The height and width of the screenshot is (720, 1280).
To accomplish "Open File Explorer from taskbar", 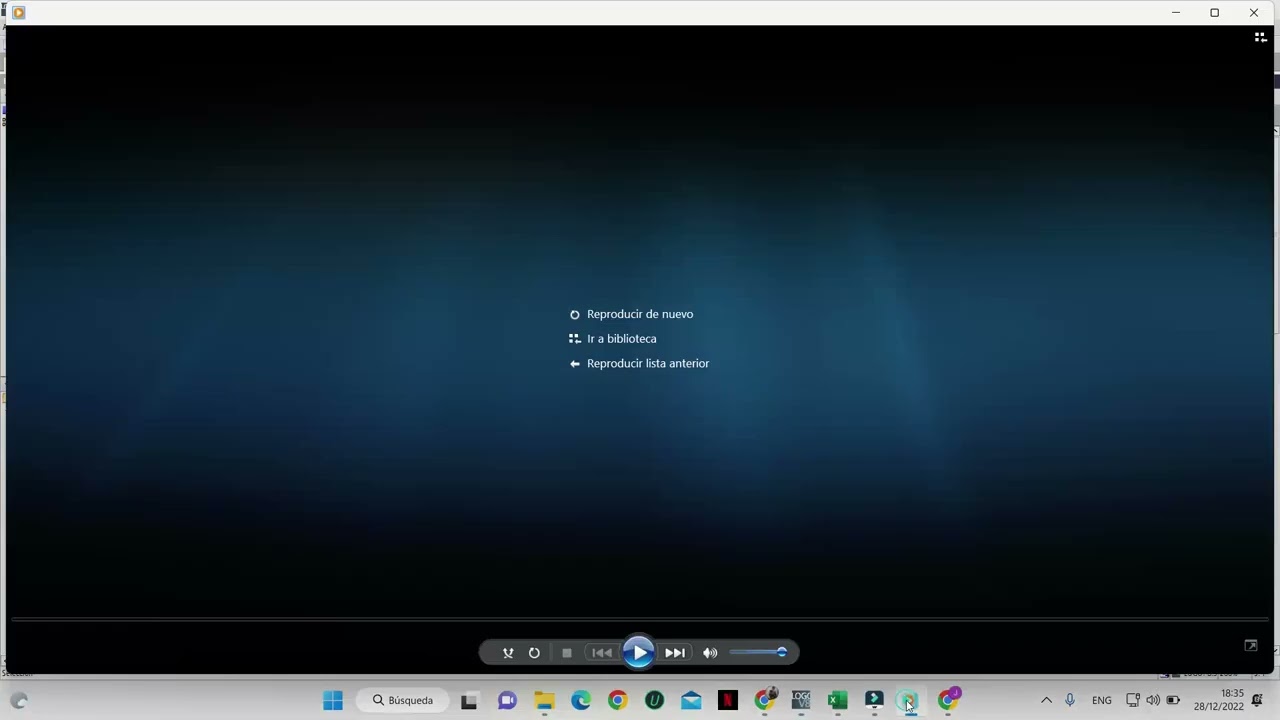I will [x=544, y=700].
